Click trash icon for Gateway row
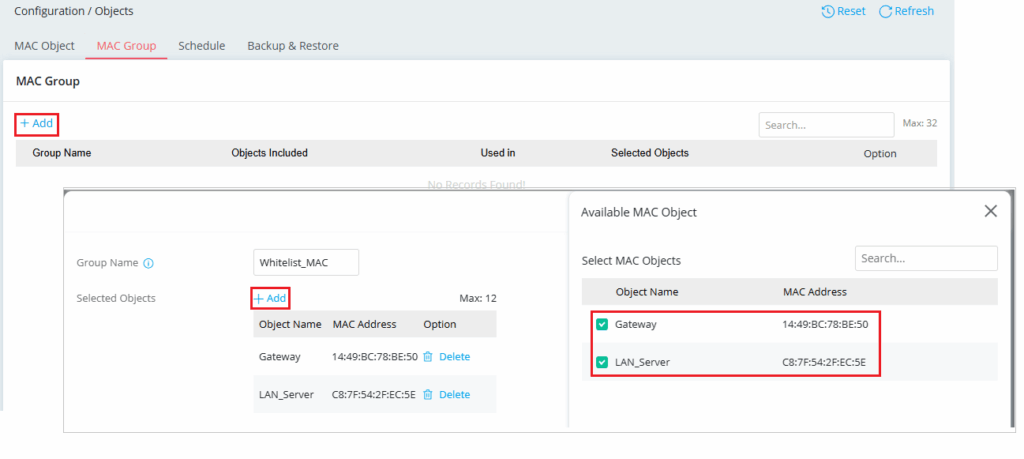 coord(428,356)
